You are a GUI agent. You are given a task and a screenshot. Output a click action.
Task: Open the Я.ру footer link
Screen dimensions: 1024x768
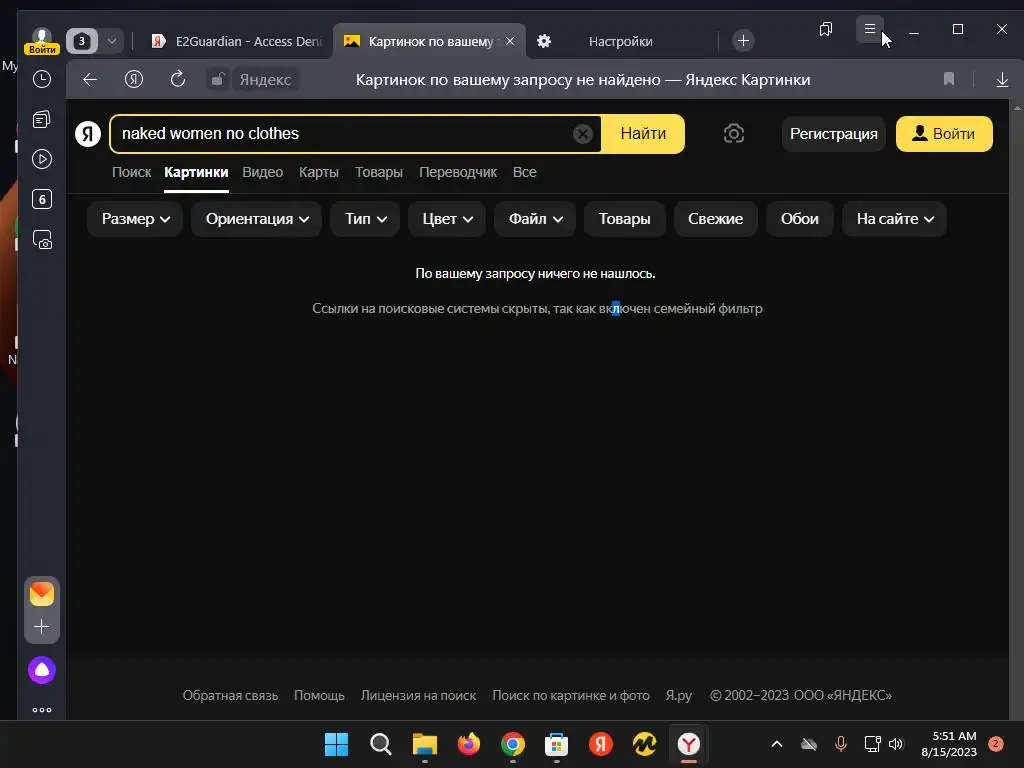pos(679,696)
